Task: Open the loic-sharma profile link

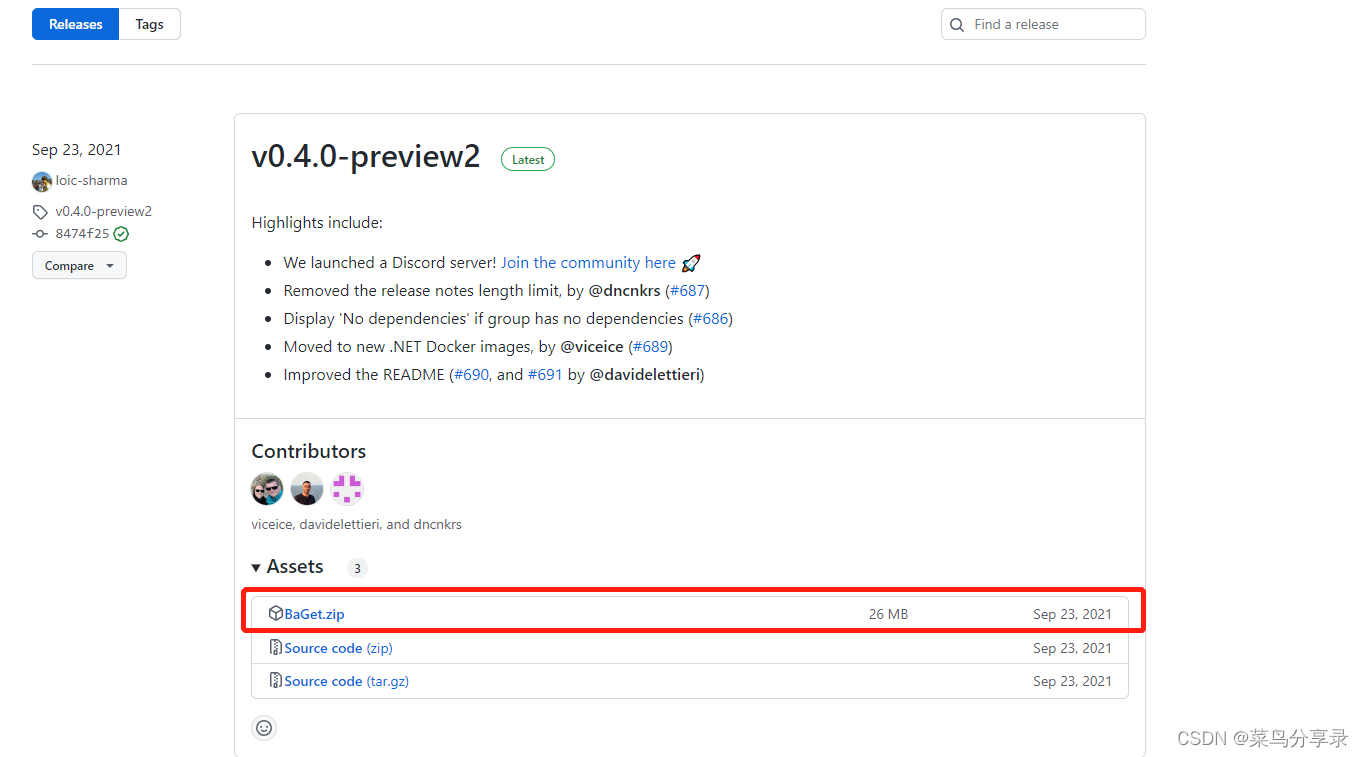Action: click(x=91, y=181)
